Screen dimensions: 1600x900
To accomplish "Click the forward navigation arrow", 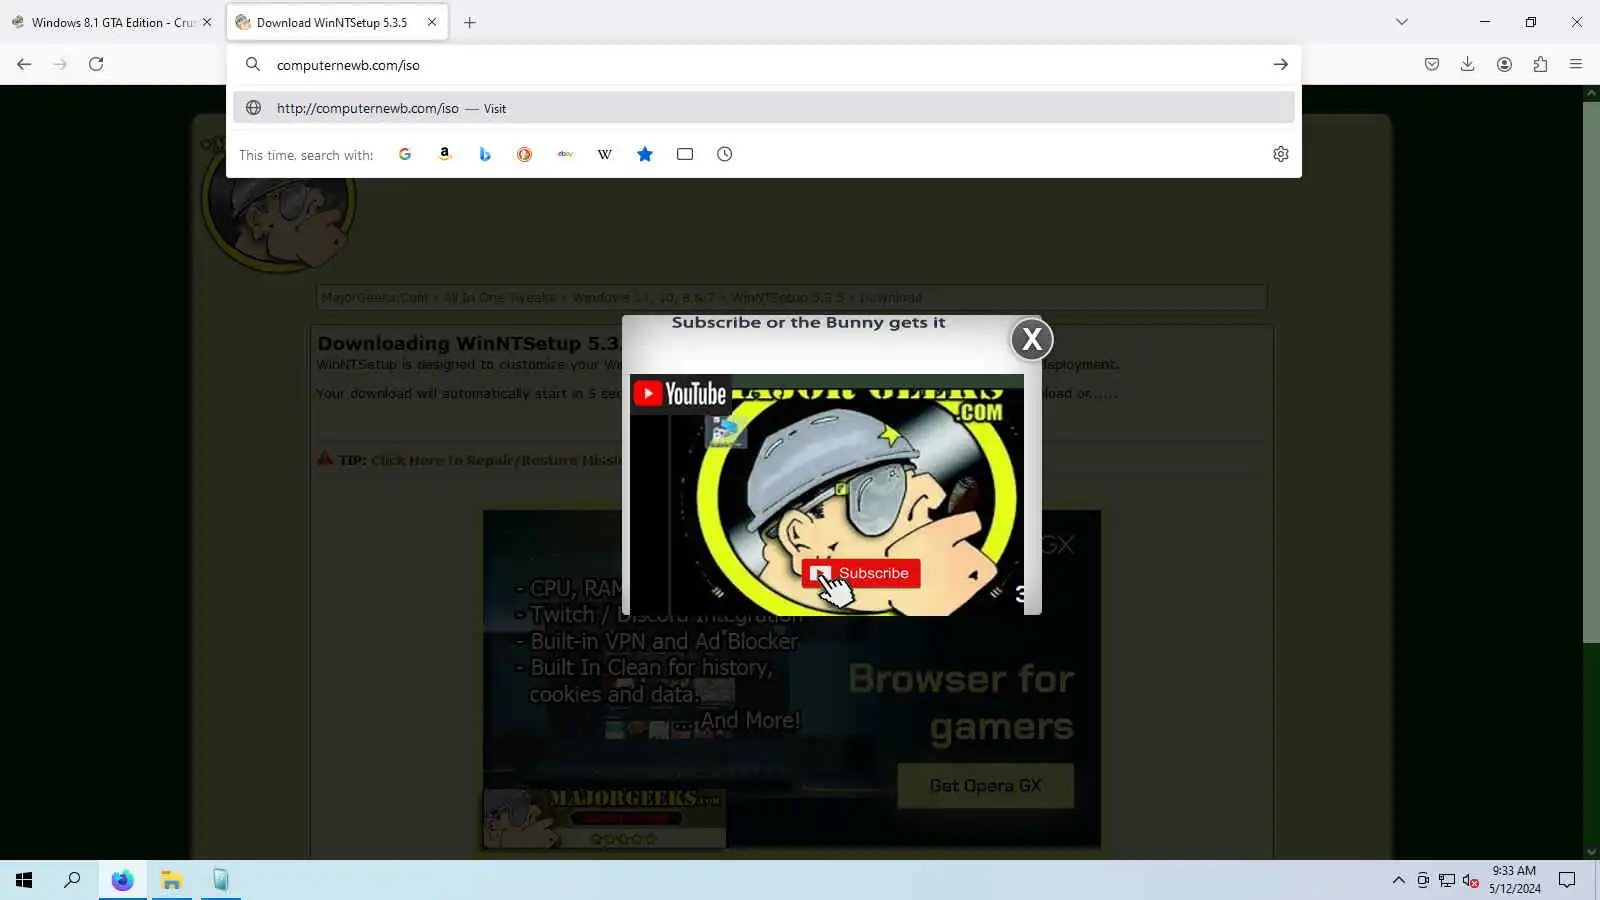I will 60,64.
